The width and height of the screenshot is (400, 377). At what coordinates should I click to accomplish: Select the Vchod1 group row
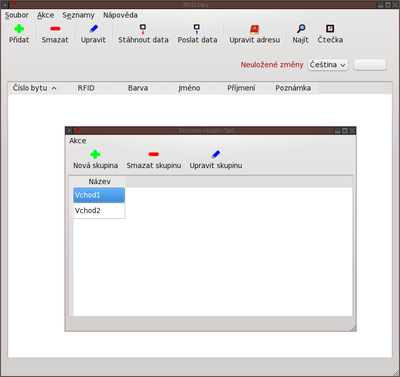coord(99,195)
